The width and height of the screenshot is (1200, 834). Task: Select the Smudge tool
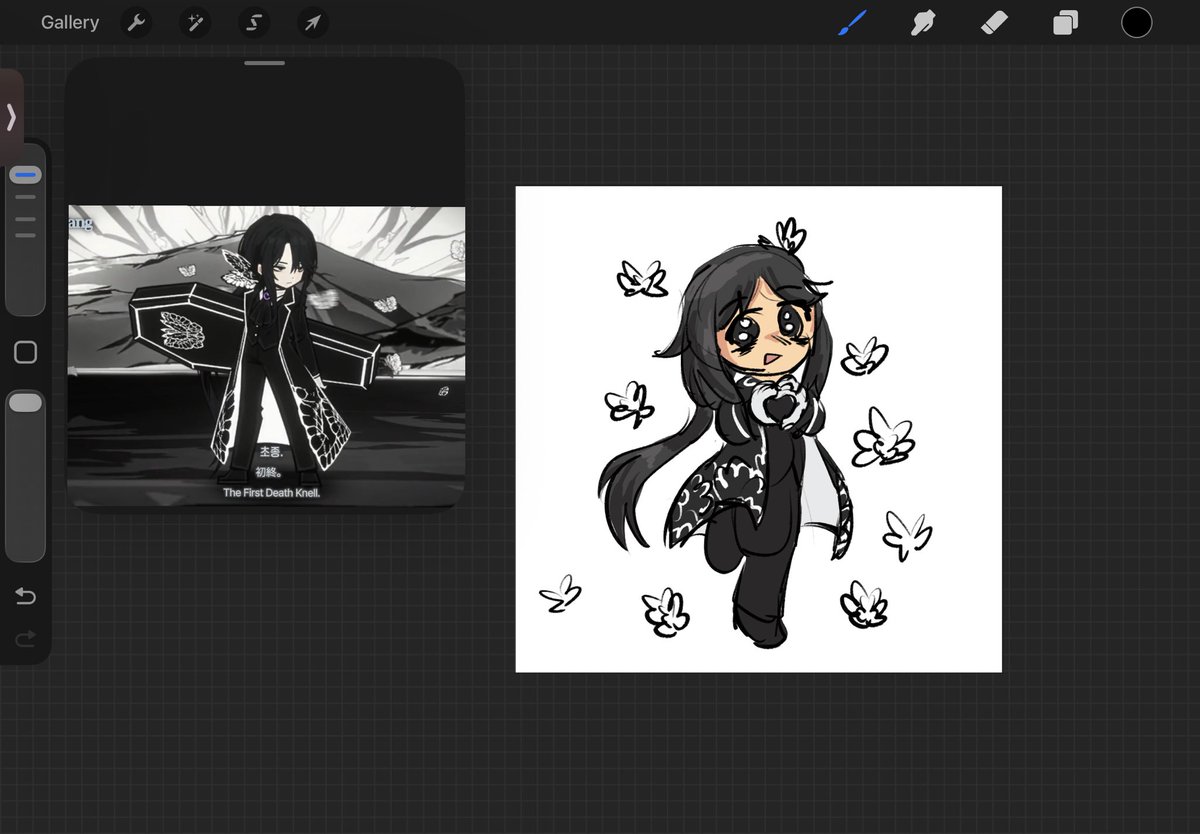click(x=922, y=22)
